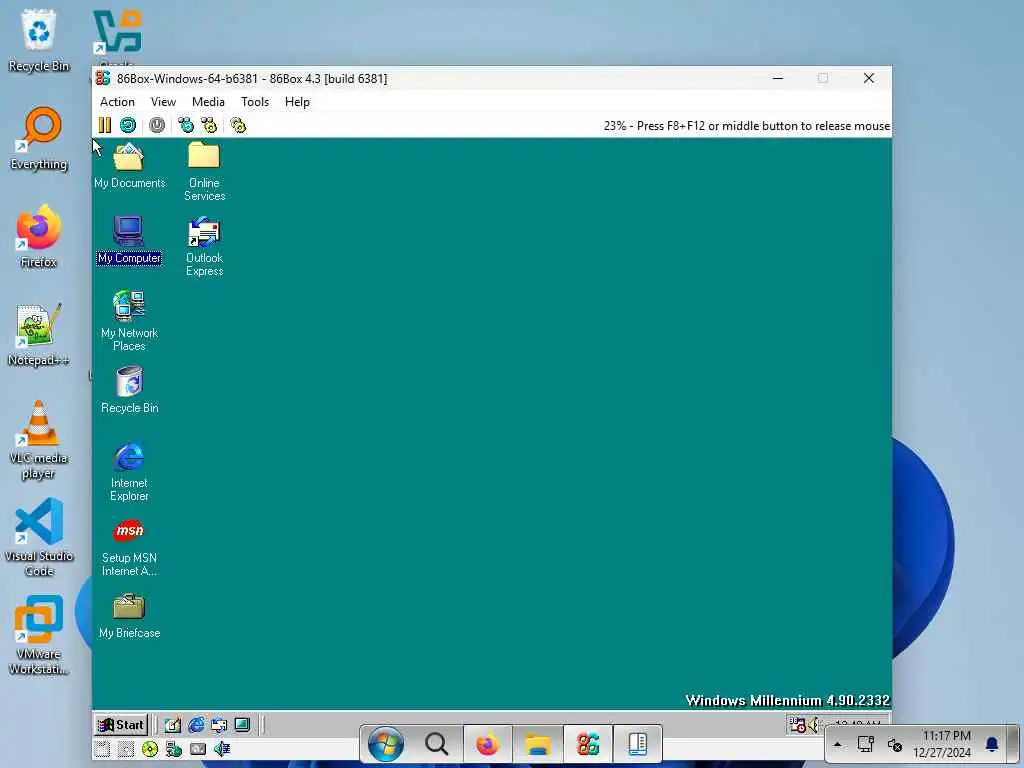Click the blue panel app in the host taskbar
The image size is (1024, 768).
(637, 744)
